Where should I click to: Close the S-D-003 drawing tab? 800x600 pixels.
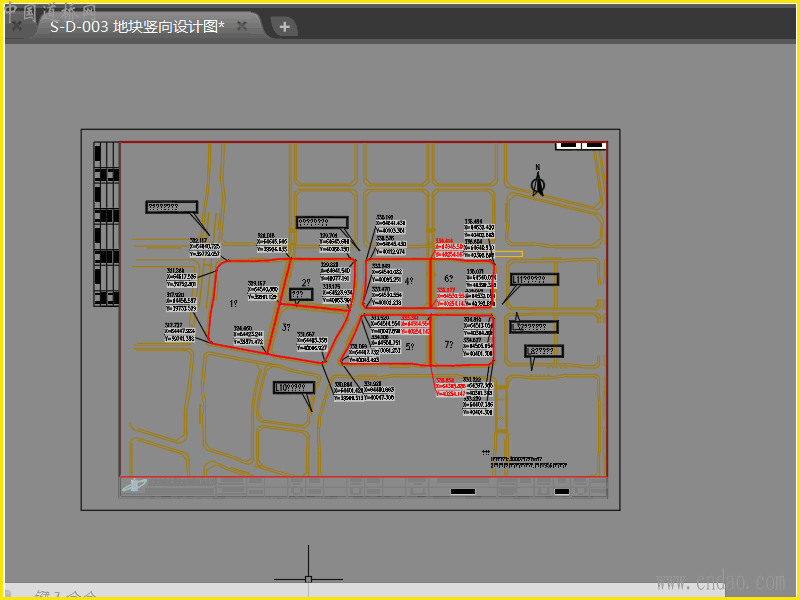tap(242, 26)
